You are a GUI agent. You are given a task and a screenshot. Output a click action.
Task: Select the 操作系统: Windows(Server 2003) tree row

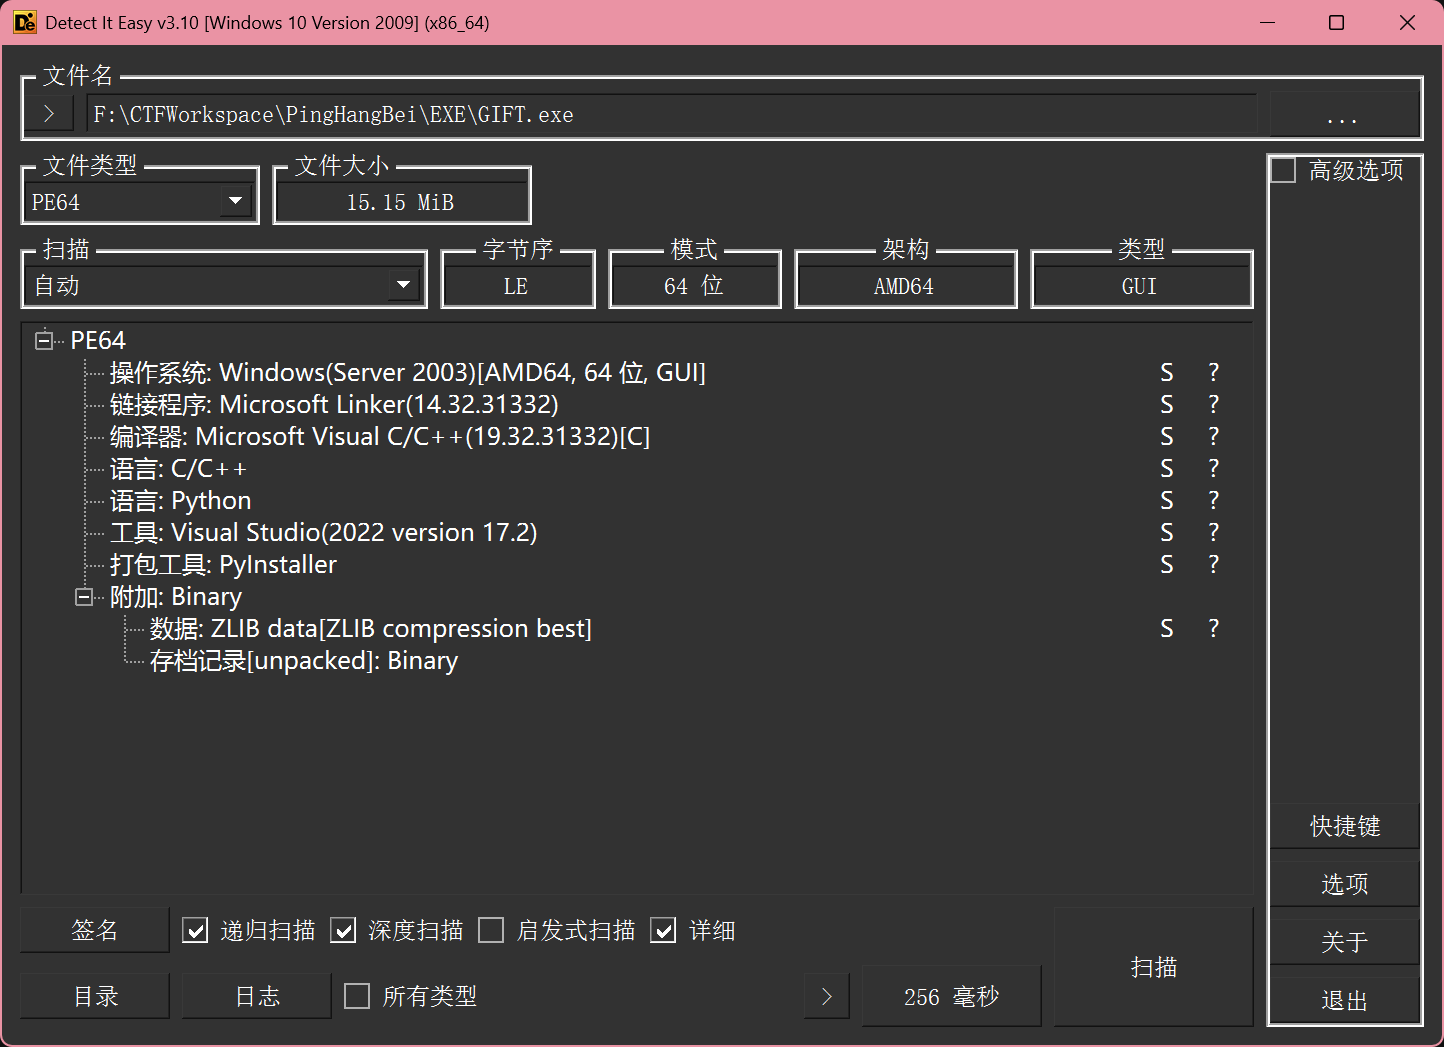click(x=407, y=372)
